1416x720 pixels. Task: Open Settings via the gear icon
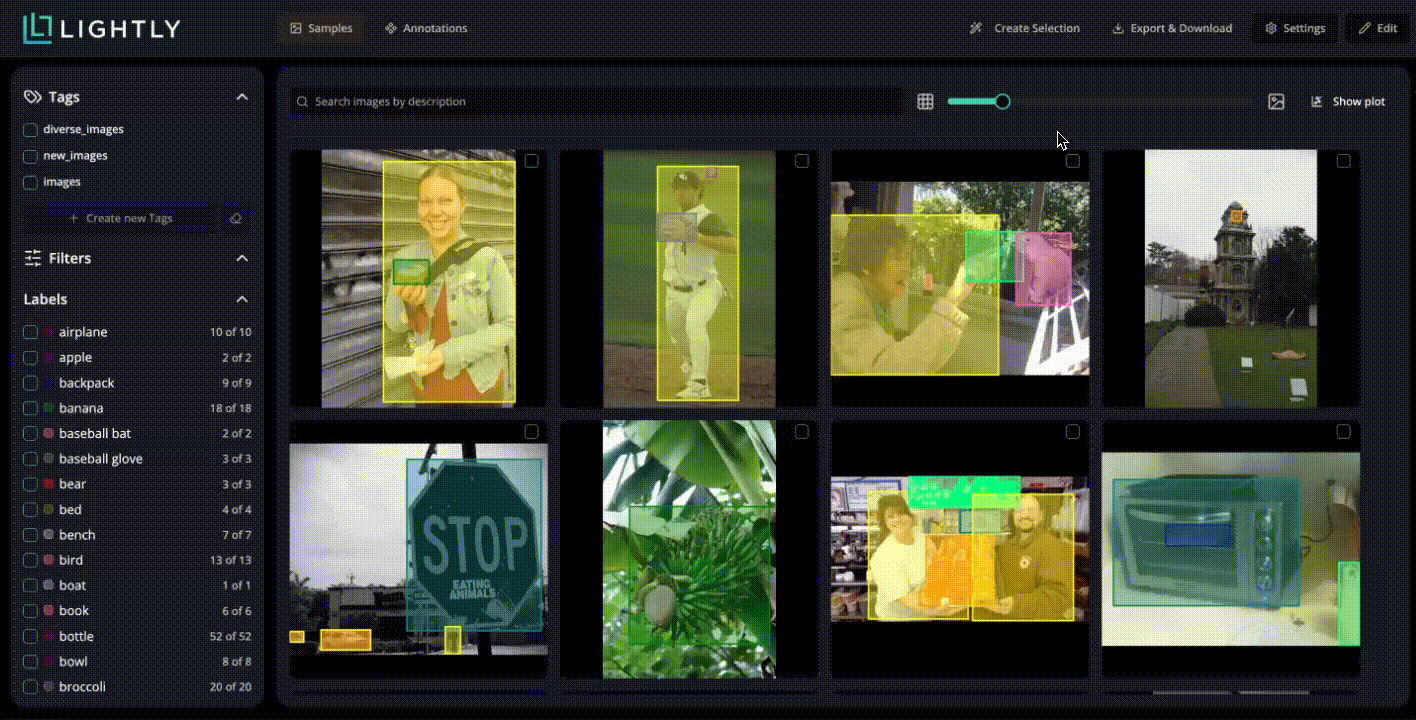(1268, 28)
